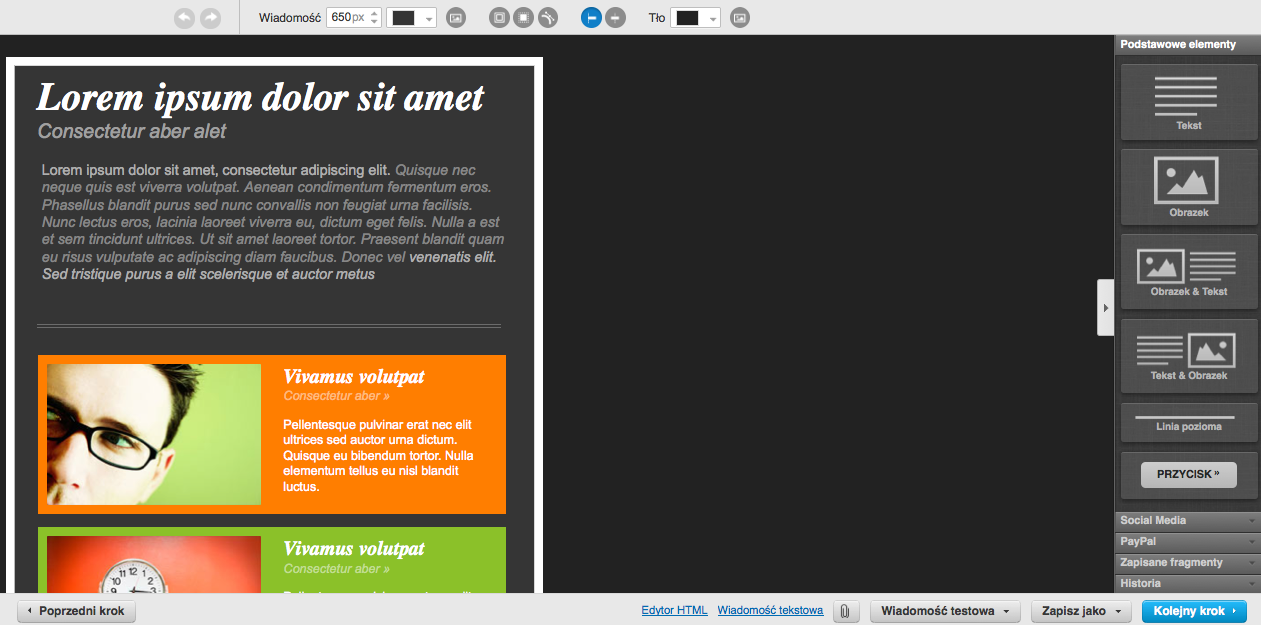Select the Obrazek & Tekst element block
The height and width of the screenshot is (625, 1261).
1189,271
